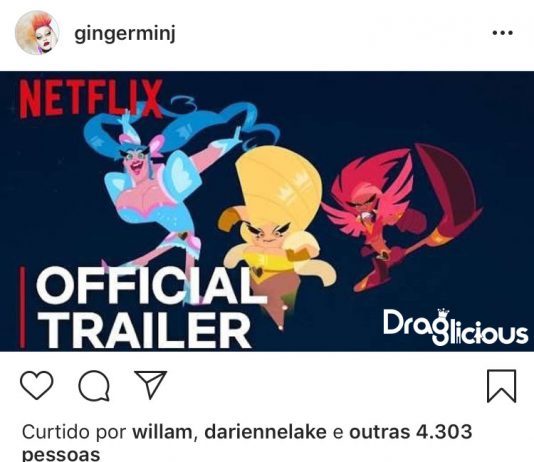Image resolution: width=534 pixels, height=462 pixels.
Task: Click the Netflix logo in the trailer image
Action: pyautogui.click(x=91, y=99)
